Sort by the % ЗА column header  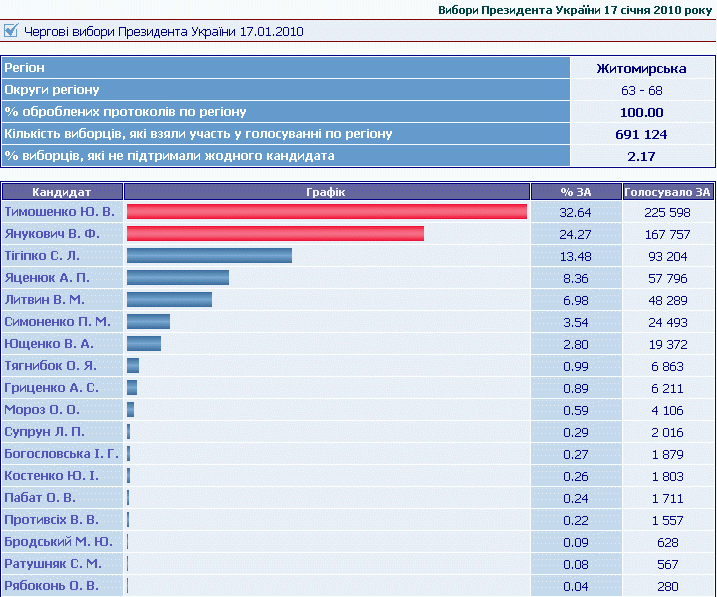tap(575, 192)
